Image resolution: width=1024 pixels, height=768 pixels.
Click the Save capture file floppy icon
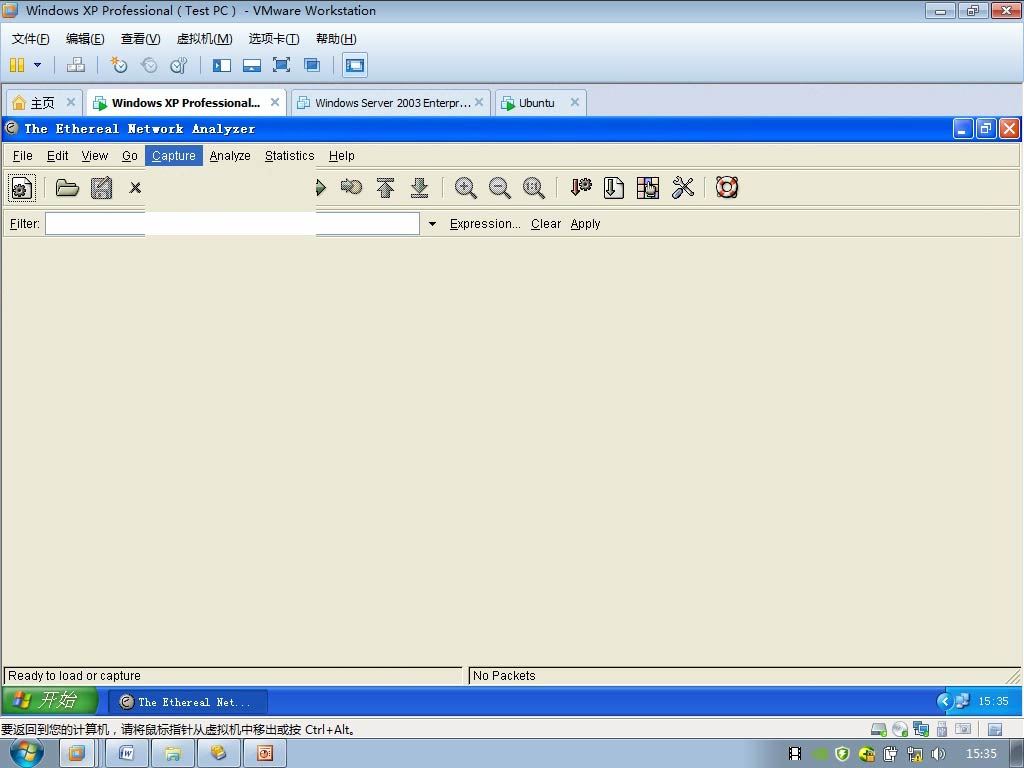(x=101, y=188)
